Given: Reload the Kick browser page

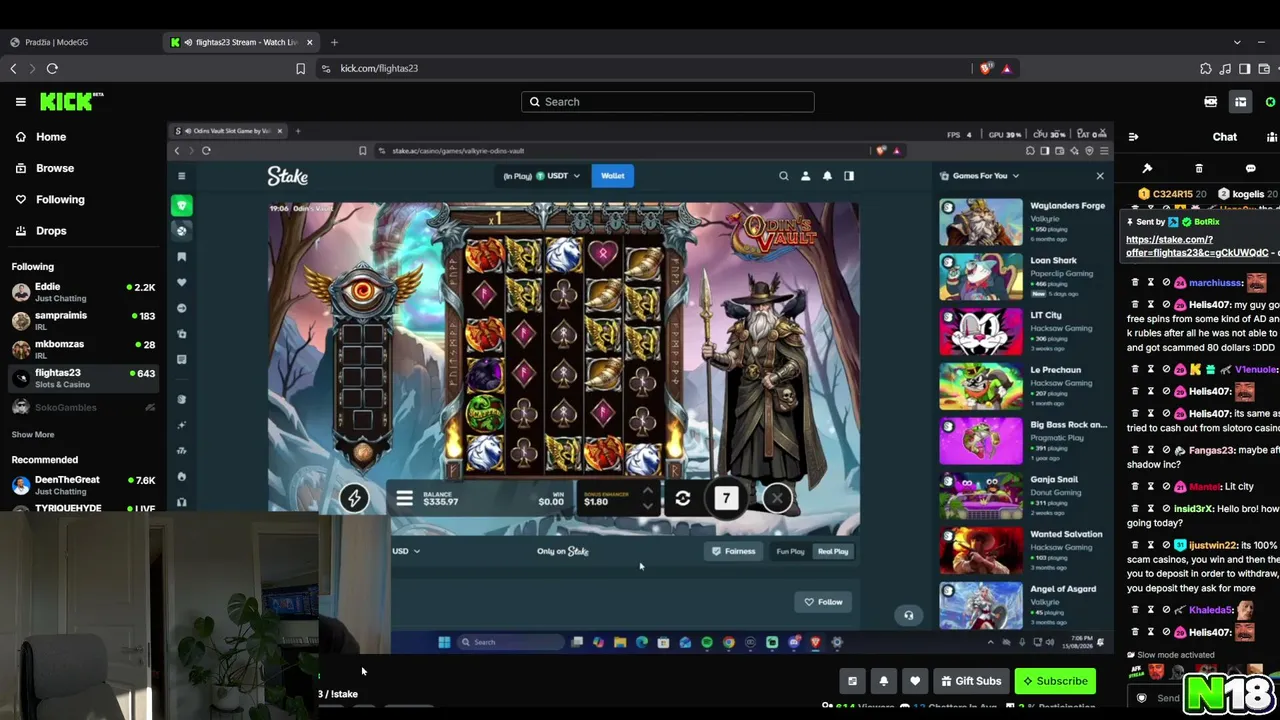Looking at the screenshot, I should 52,68.
